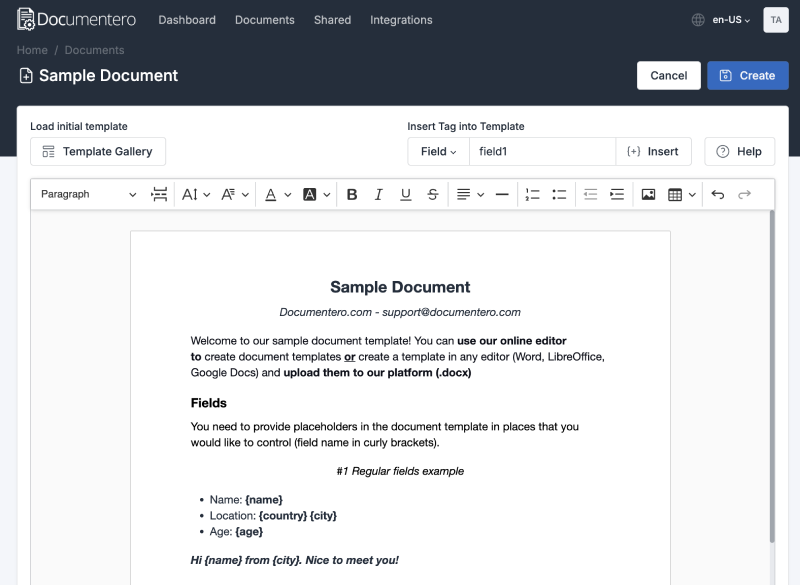Insert an image into the document
This screenshot has width=800, height=585.
[648, 194]
